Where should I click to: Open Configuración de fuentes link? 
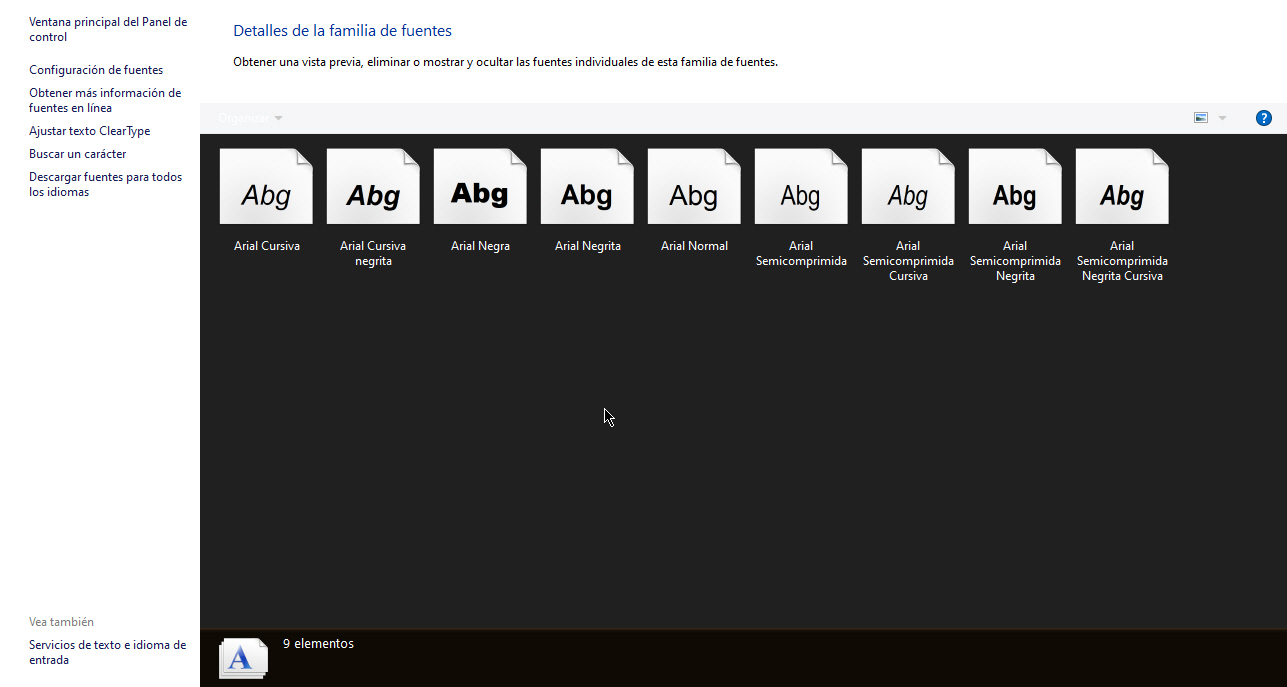click(x=96, y=70)
